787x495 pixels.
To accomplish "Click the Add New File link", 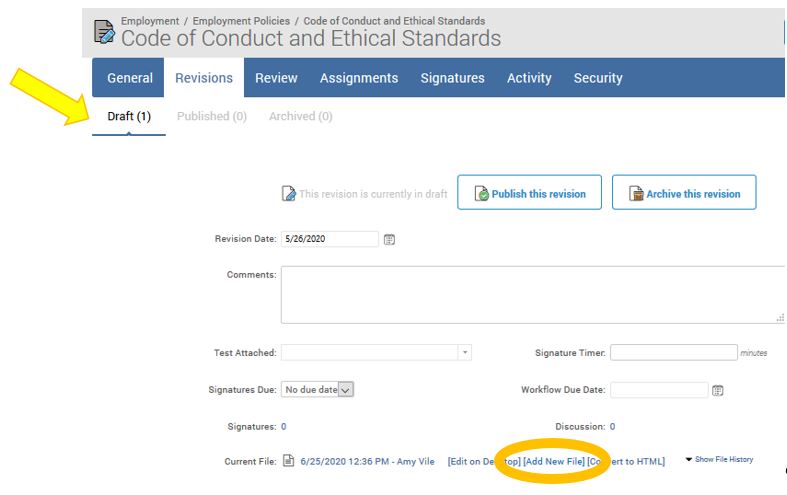I will [x=554, y=461].
